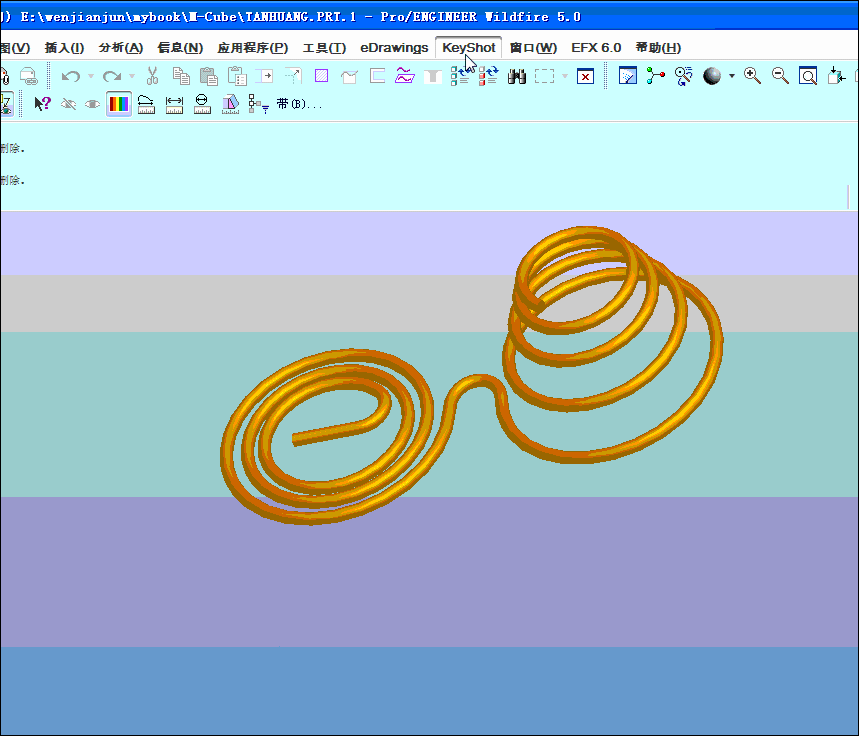The width and height of the screenshot is (859, 736).
Task: Click the Zoom In magnifier icon
Action: point(752,76)
